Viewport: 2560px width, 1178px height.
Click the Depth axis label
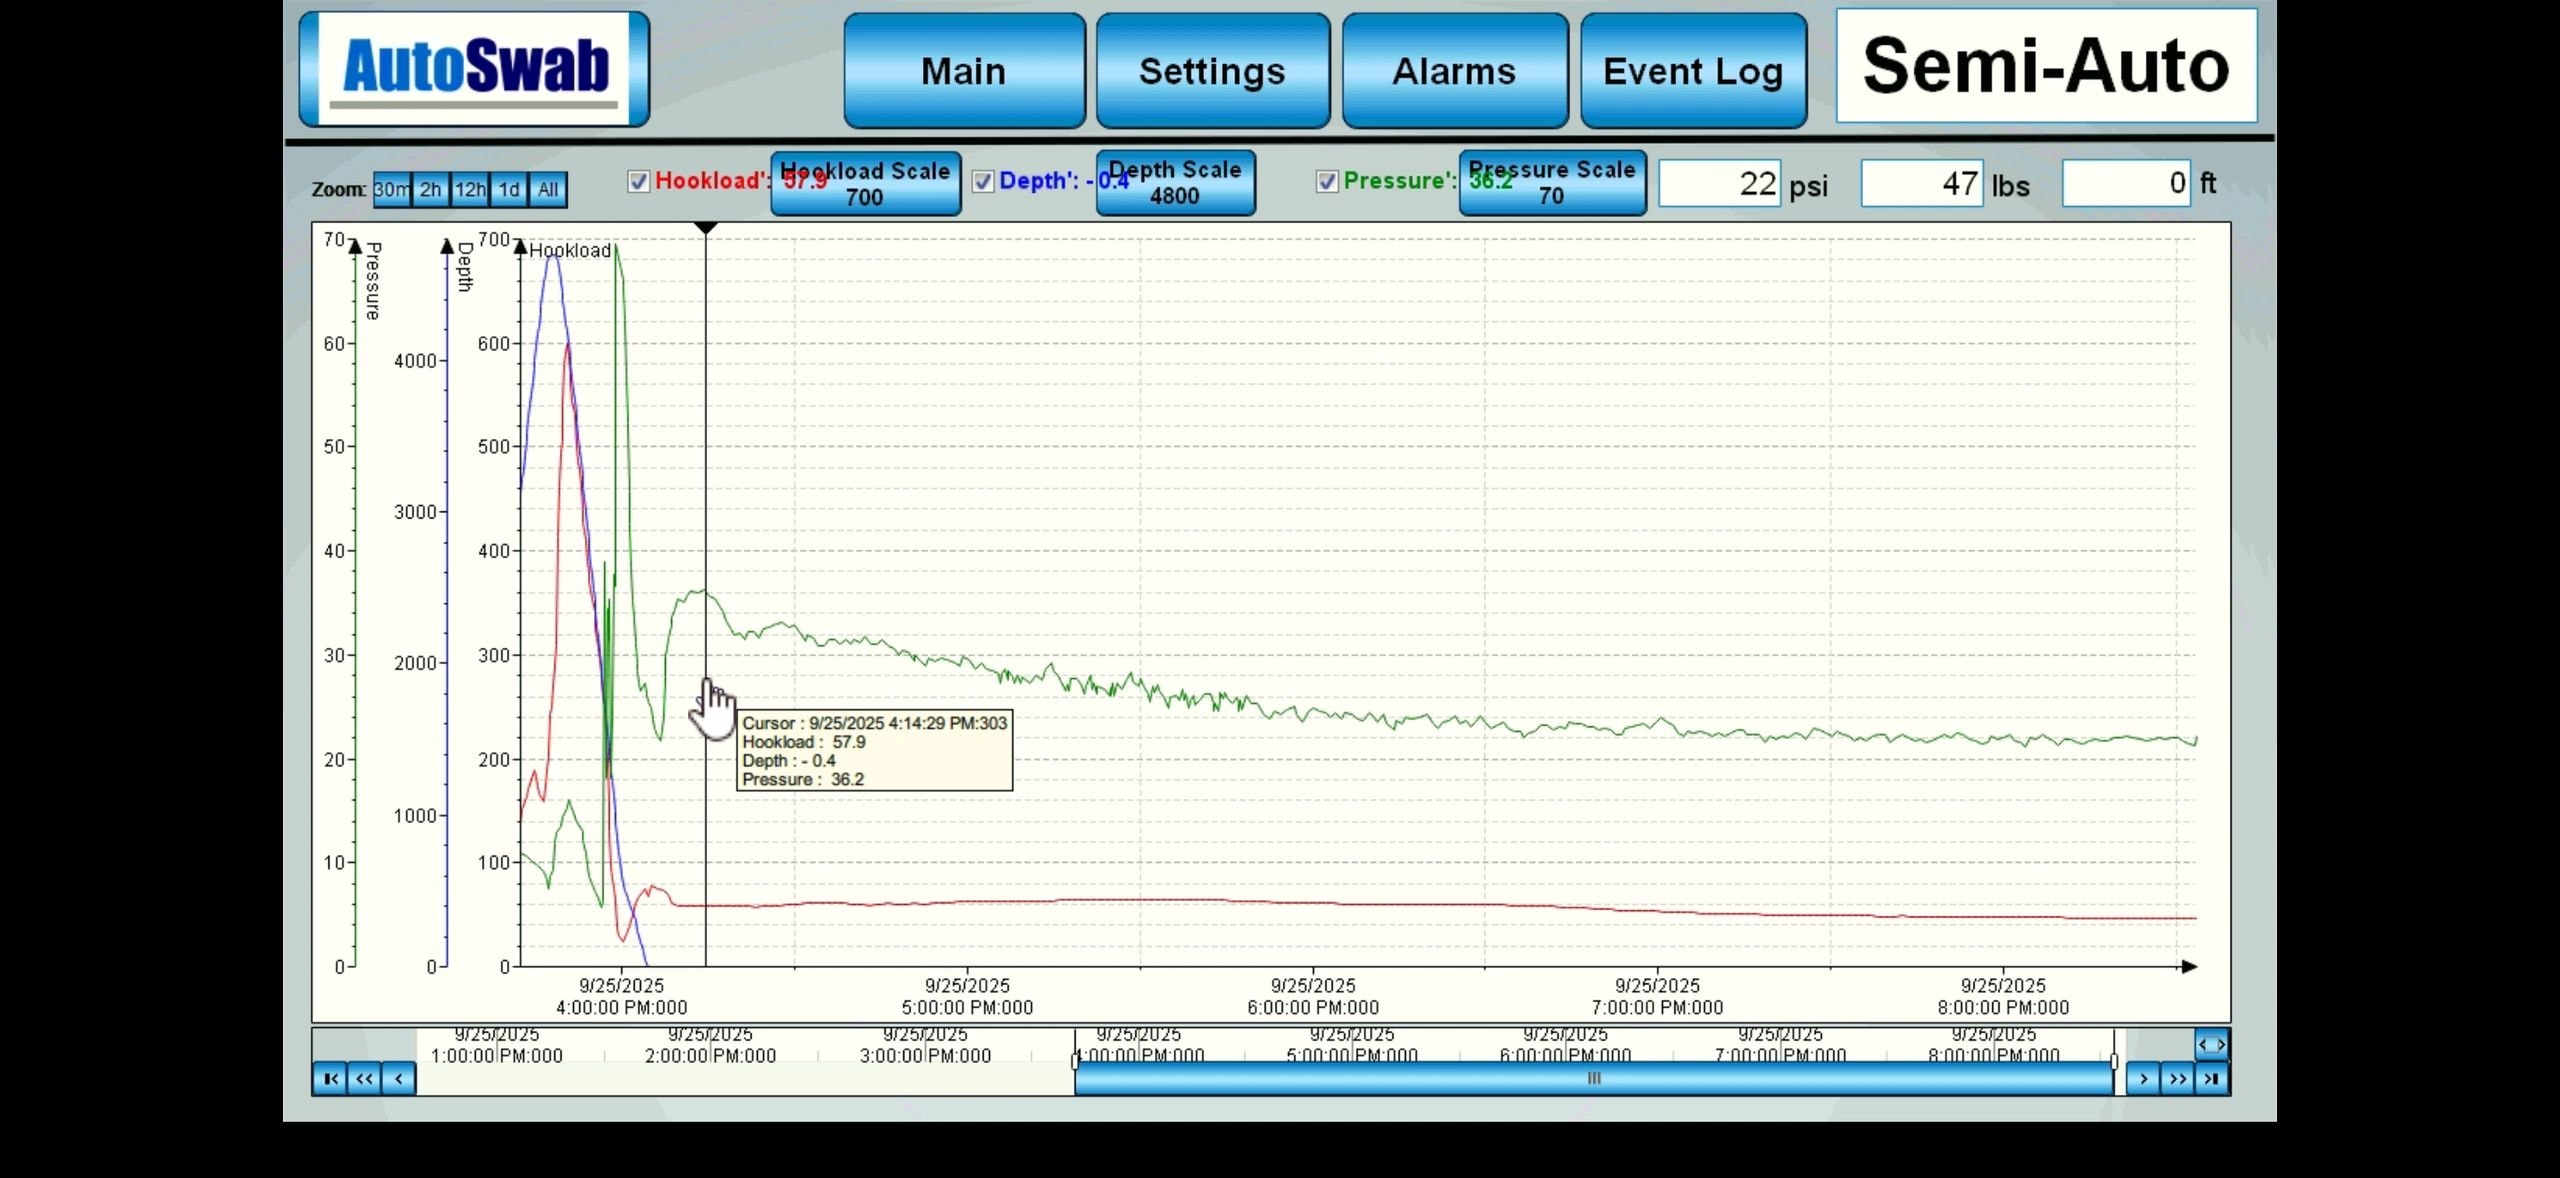pyautogui.click(x=464, y=266)
